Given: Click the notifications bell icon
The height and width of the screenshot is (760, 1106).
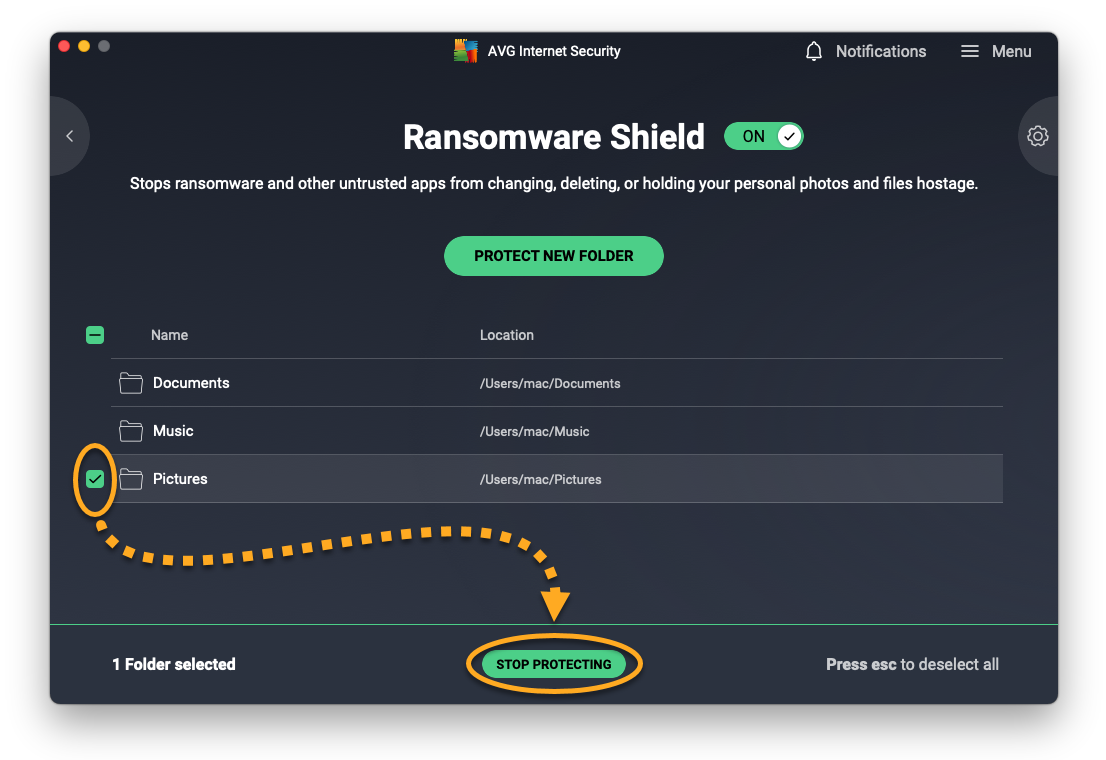Looking at the screenshot, I should coord(814,51).
